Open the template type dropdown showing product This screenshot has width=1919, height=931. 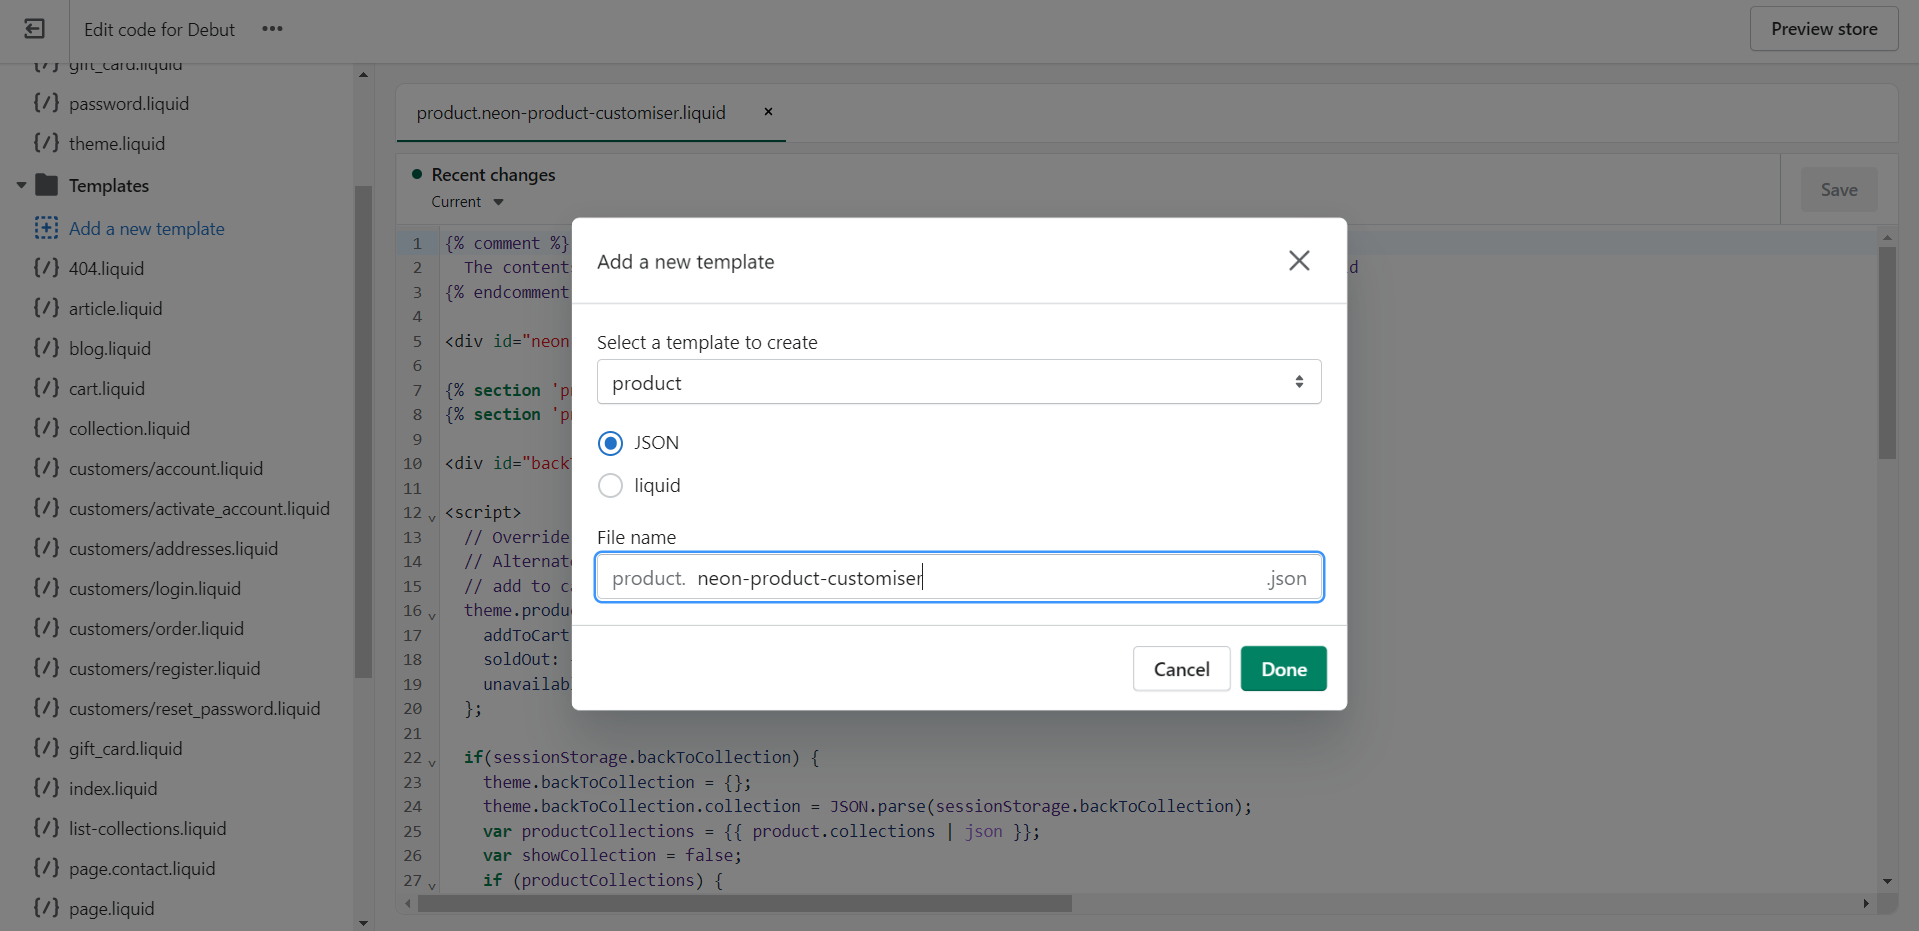pos(958,382)
